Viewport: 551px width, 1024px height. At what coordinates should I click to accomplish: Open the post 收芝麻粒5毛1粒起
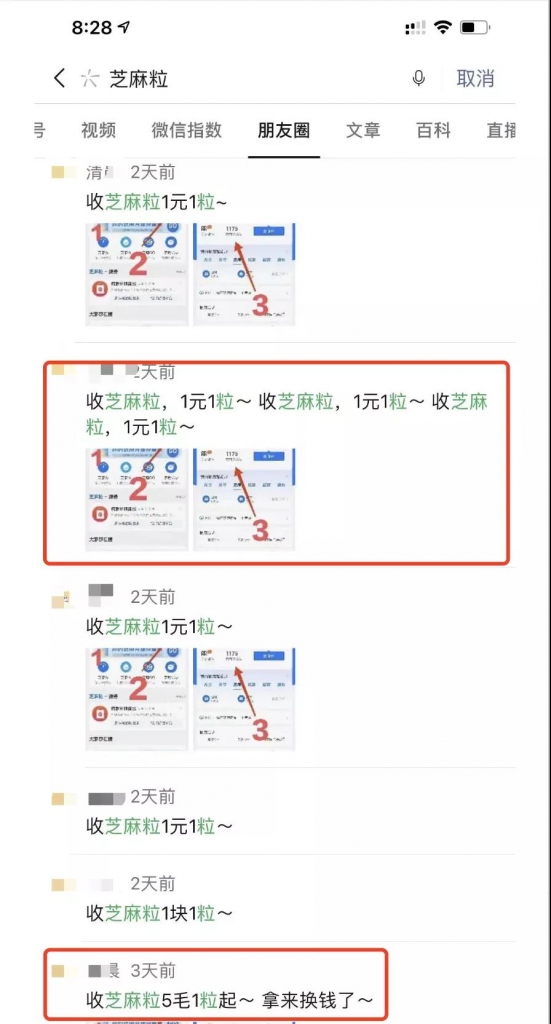(x=230, y=999)
